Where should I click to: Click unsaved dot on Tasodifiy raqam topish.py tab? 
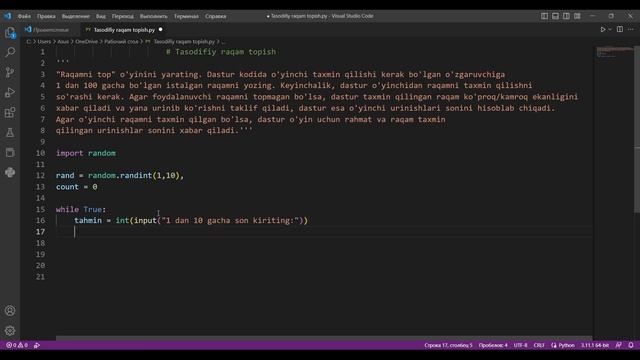click(x=160, y=29)
